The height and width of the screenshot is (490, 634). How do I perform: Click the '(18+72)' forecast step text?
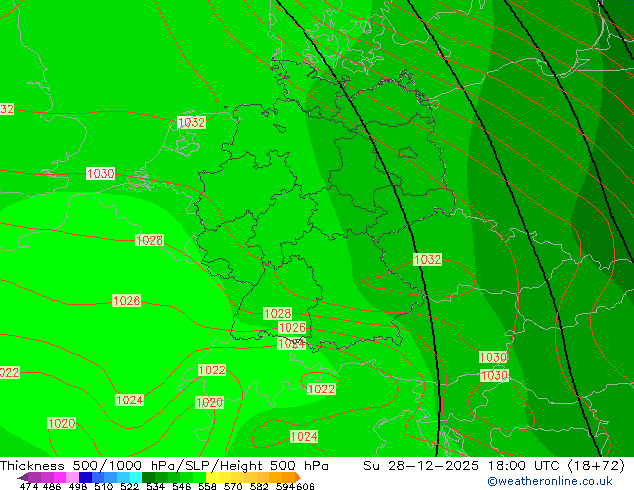(x=596, y=466)
